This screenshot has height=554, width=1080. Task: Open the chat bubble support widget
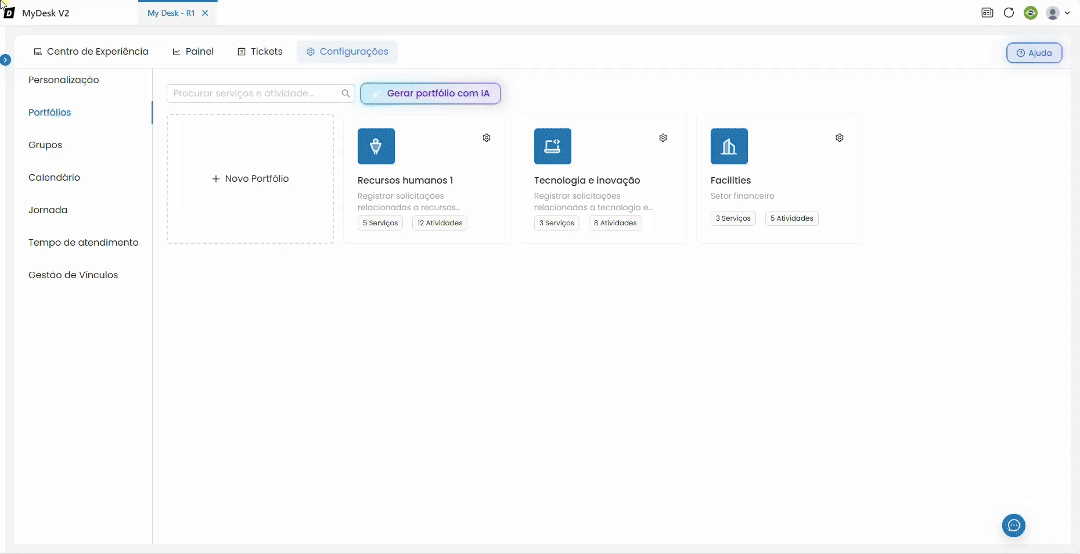[x=1013, y=525]
